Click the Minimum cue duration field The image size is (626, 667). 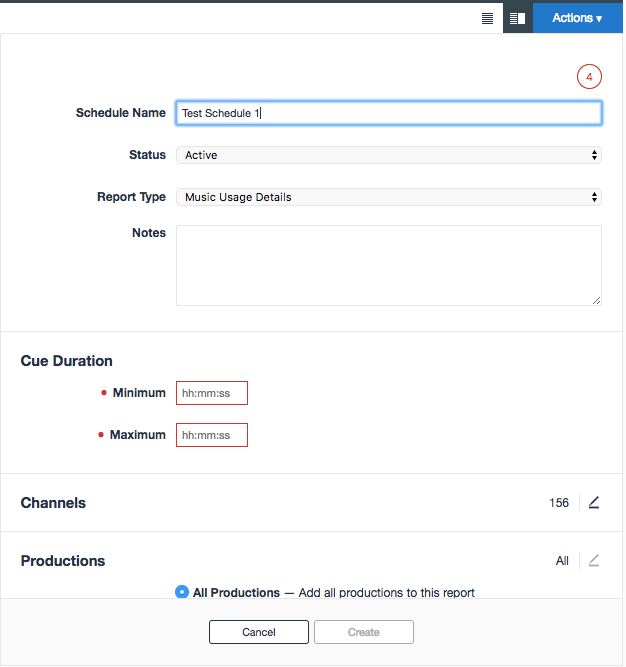click(212, 393)
